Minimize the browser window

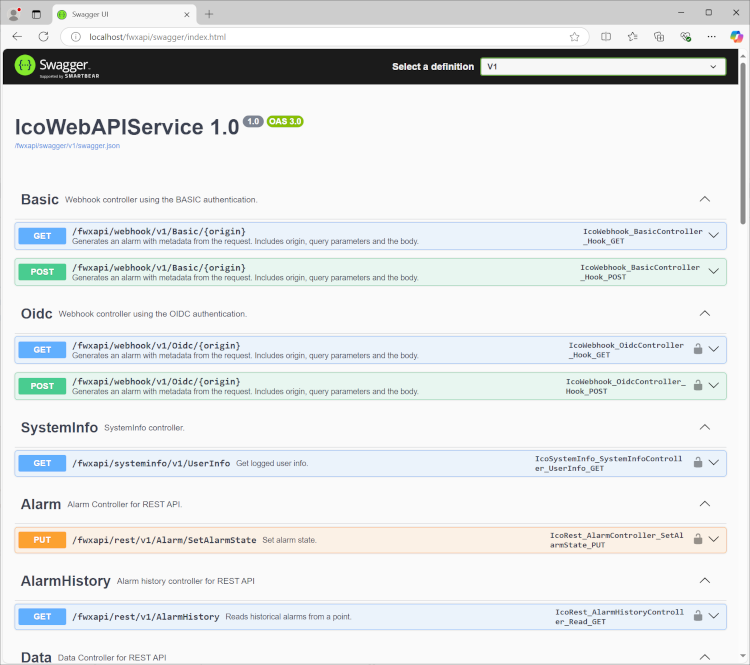(681, 13)
